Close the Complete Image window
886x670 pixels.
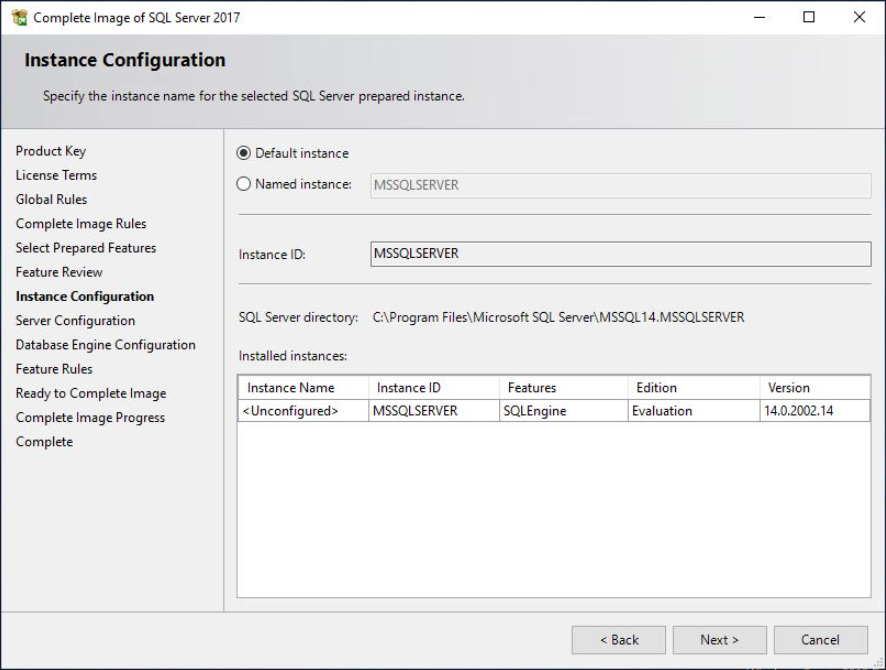(859, 17)
